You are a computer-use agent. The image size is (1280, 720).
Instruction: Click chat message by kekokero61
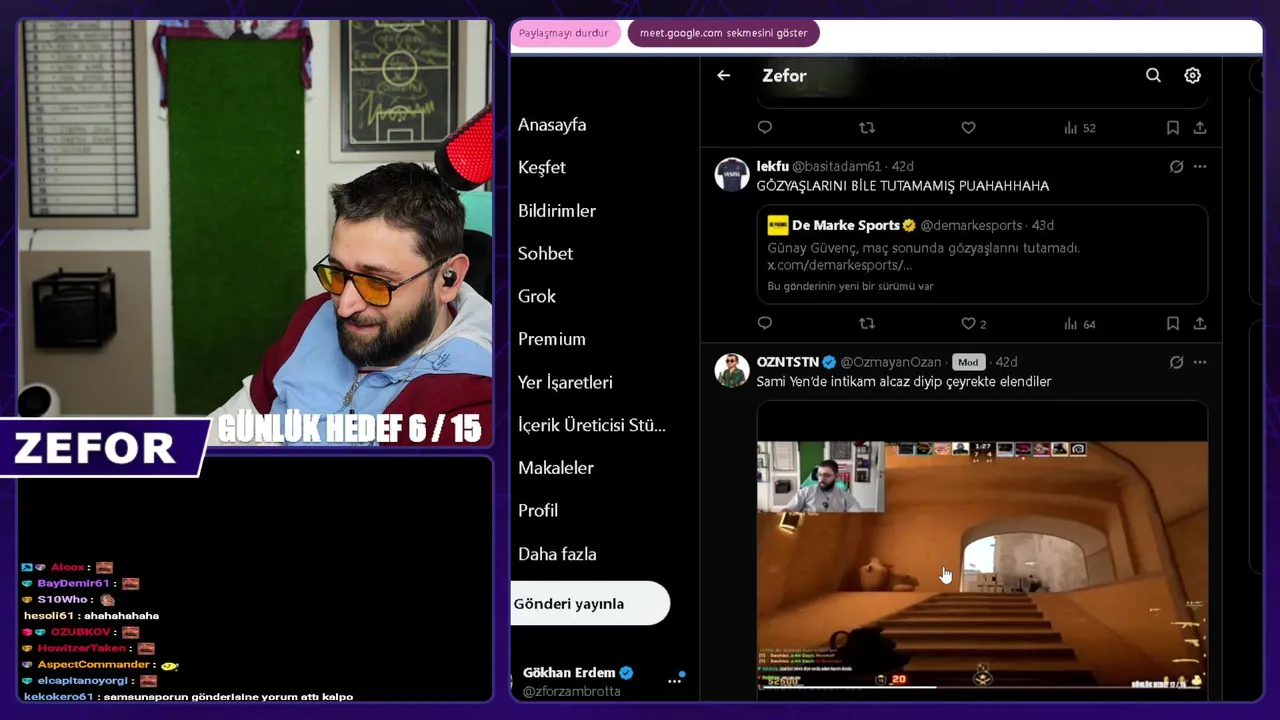(188, 697)
